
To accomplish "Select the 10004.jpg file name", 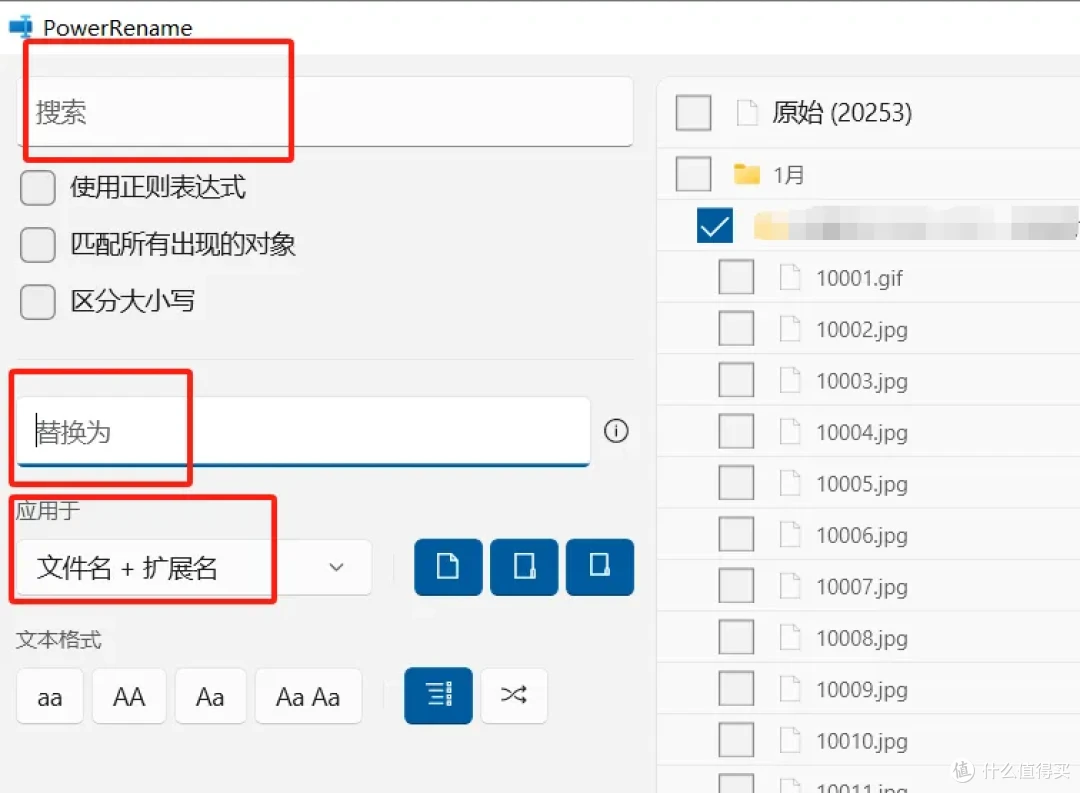I will 862,433.
